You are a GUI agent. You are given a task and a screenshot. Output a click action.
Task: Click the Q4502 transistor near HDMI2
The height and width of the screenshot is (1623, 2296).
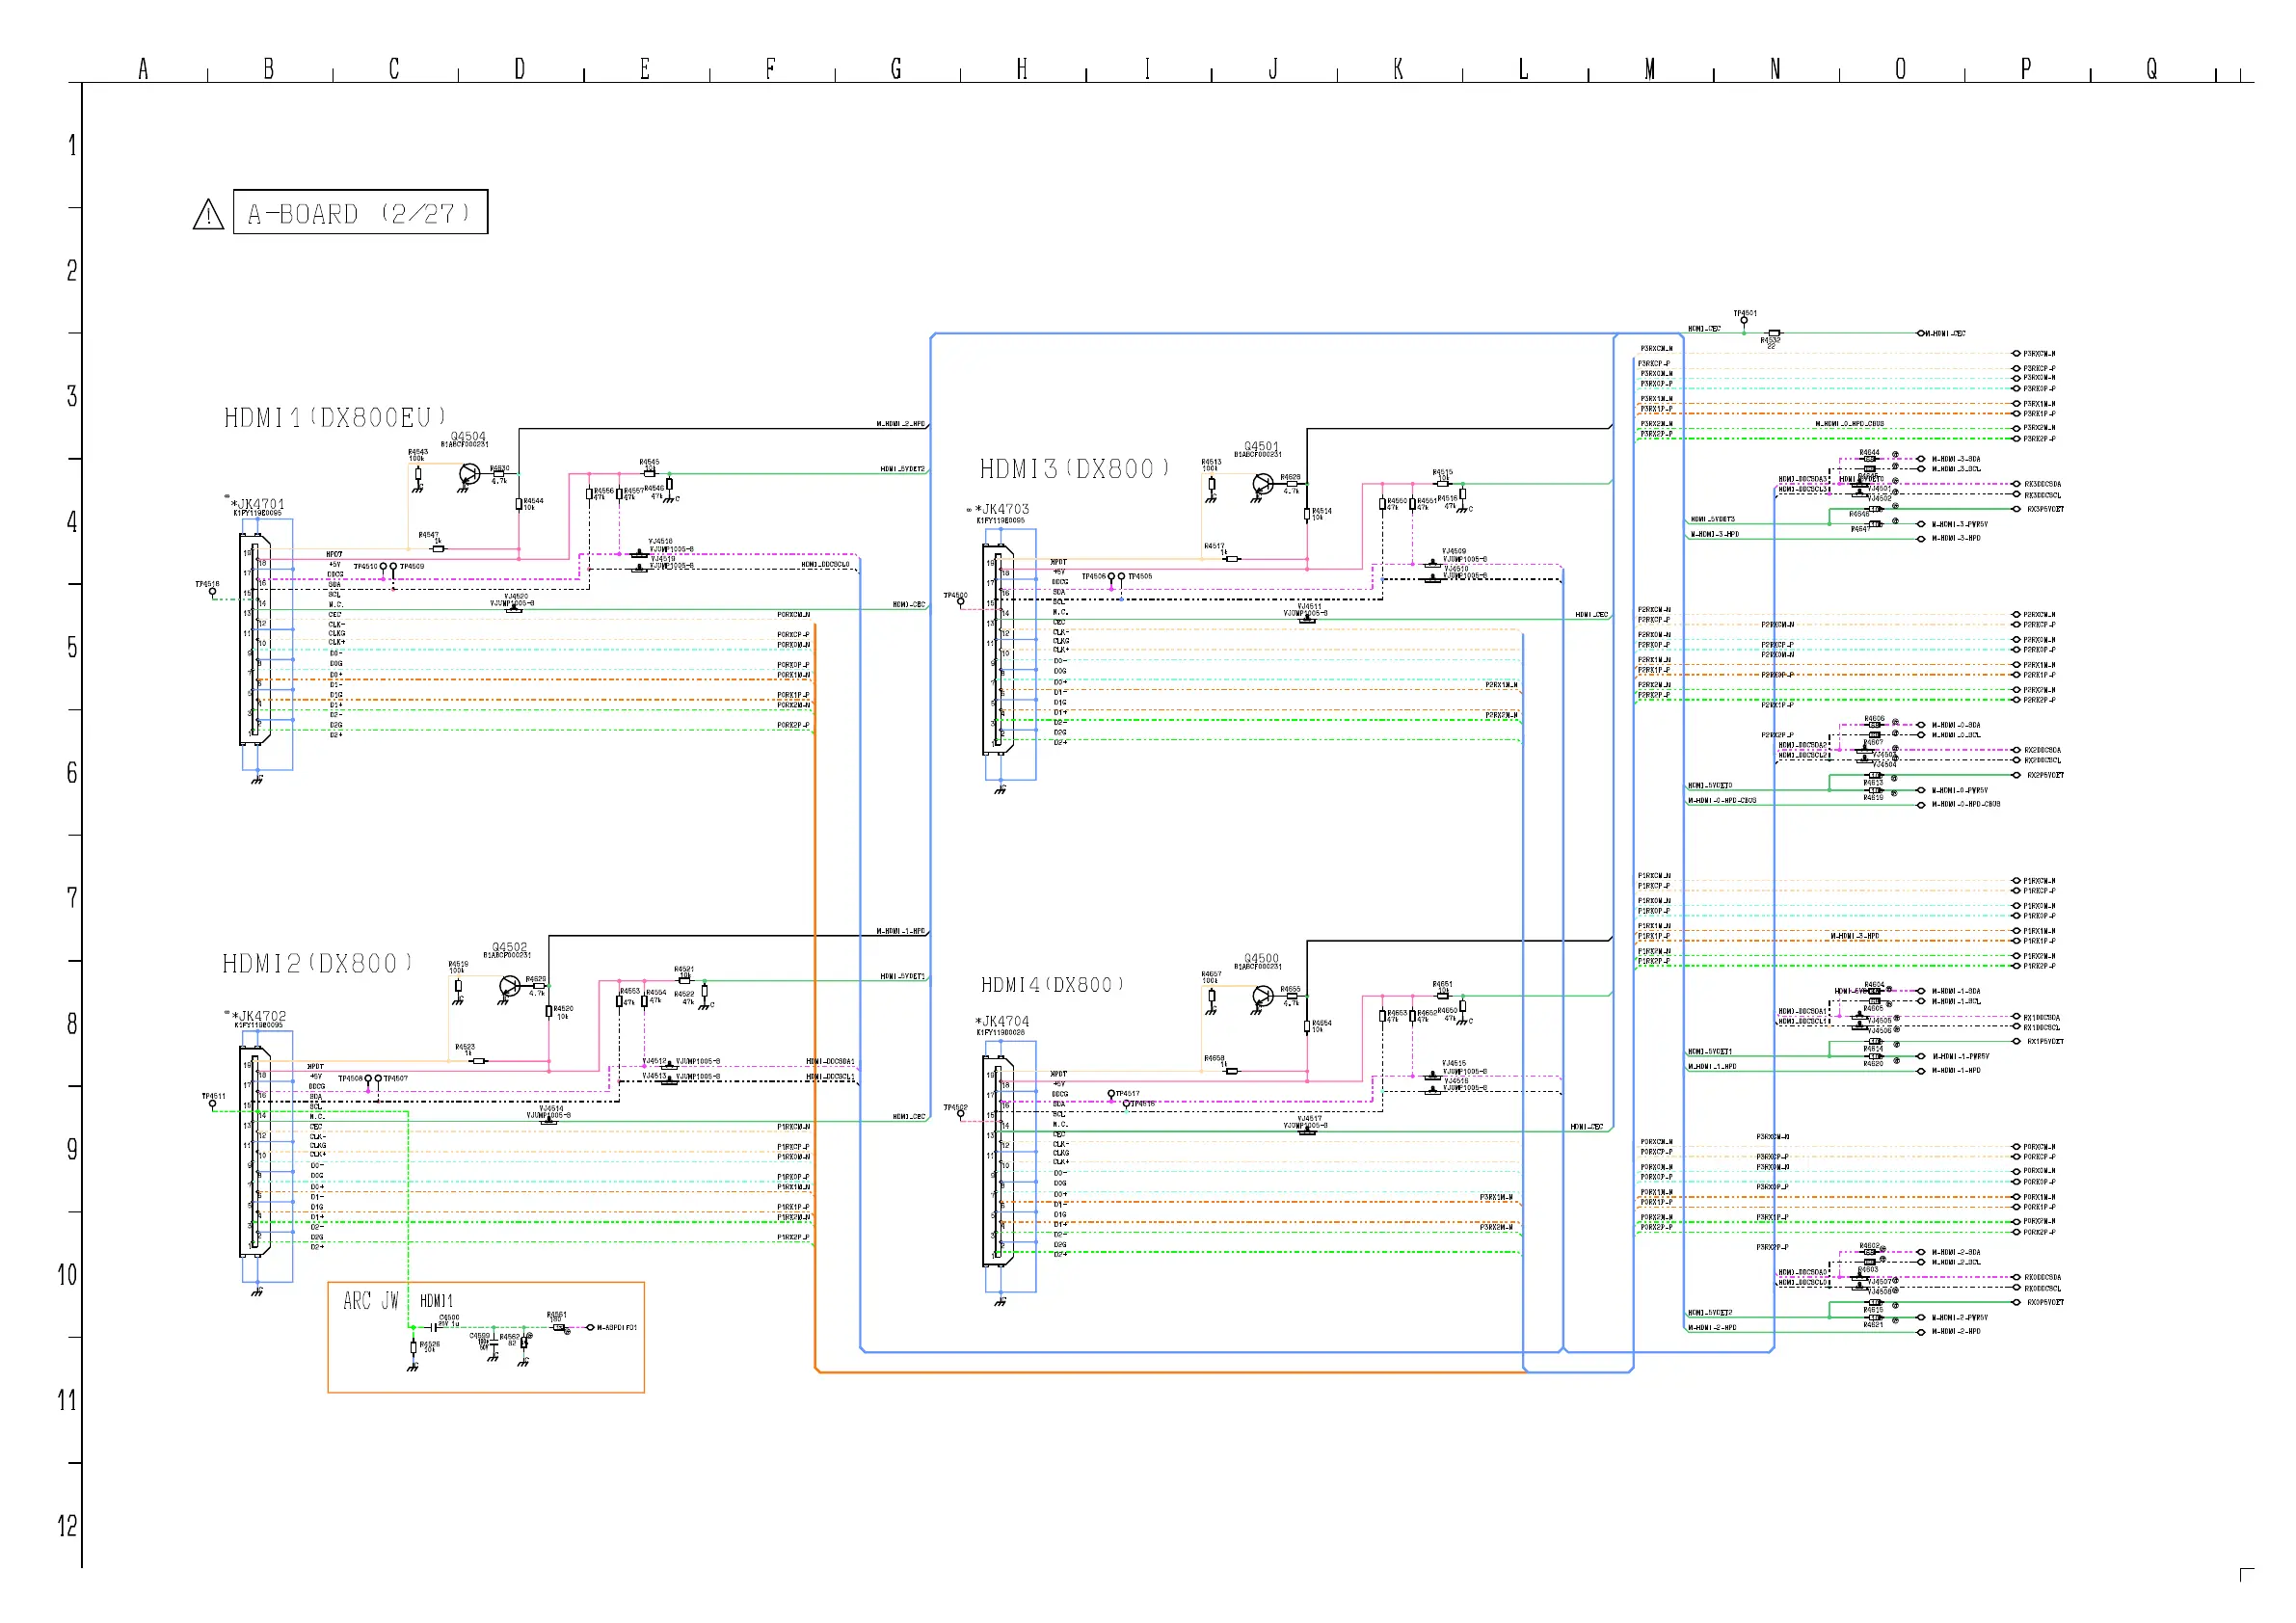point(510,987)
